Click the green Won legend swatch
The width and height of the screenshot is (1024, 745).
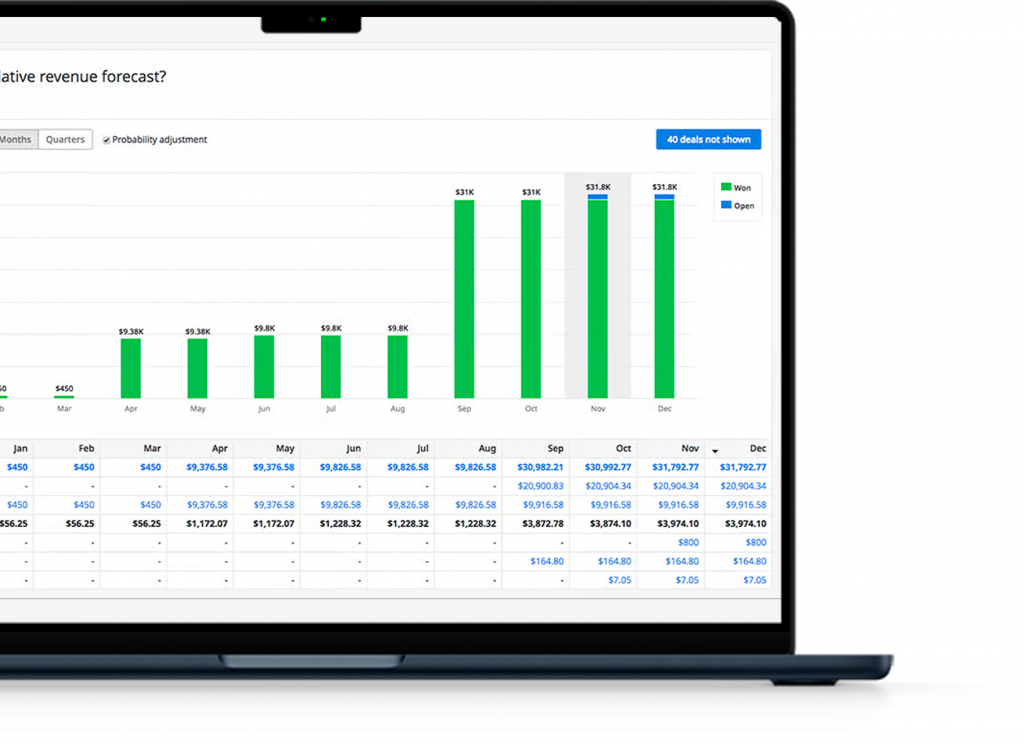coord(726,187)
